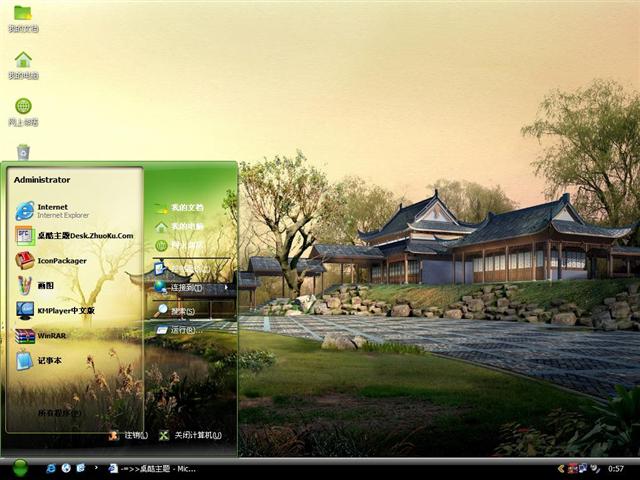
Task: Expand hidden system tray icons arrow
Action: pos(561,469)
